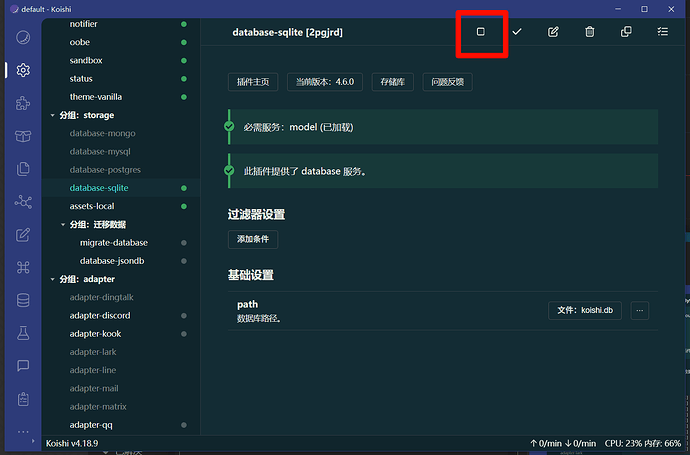Screen dimensions: 690x455
Task: Open the database cylinder icon in sidebar
Action: click(x=23, y=300)
